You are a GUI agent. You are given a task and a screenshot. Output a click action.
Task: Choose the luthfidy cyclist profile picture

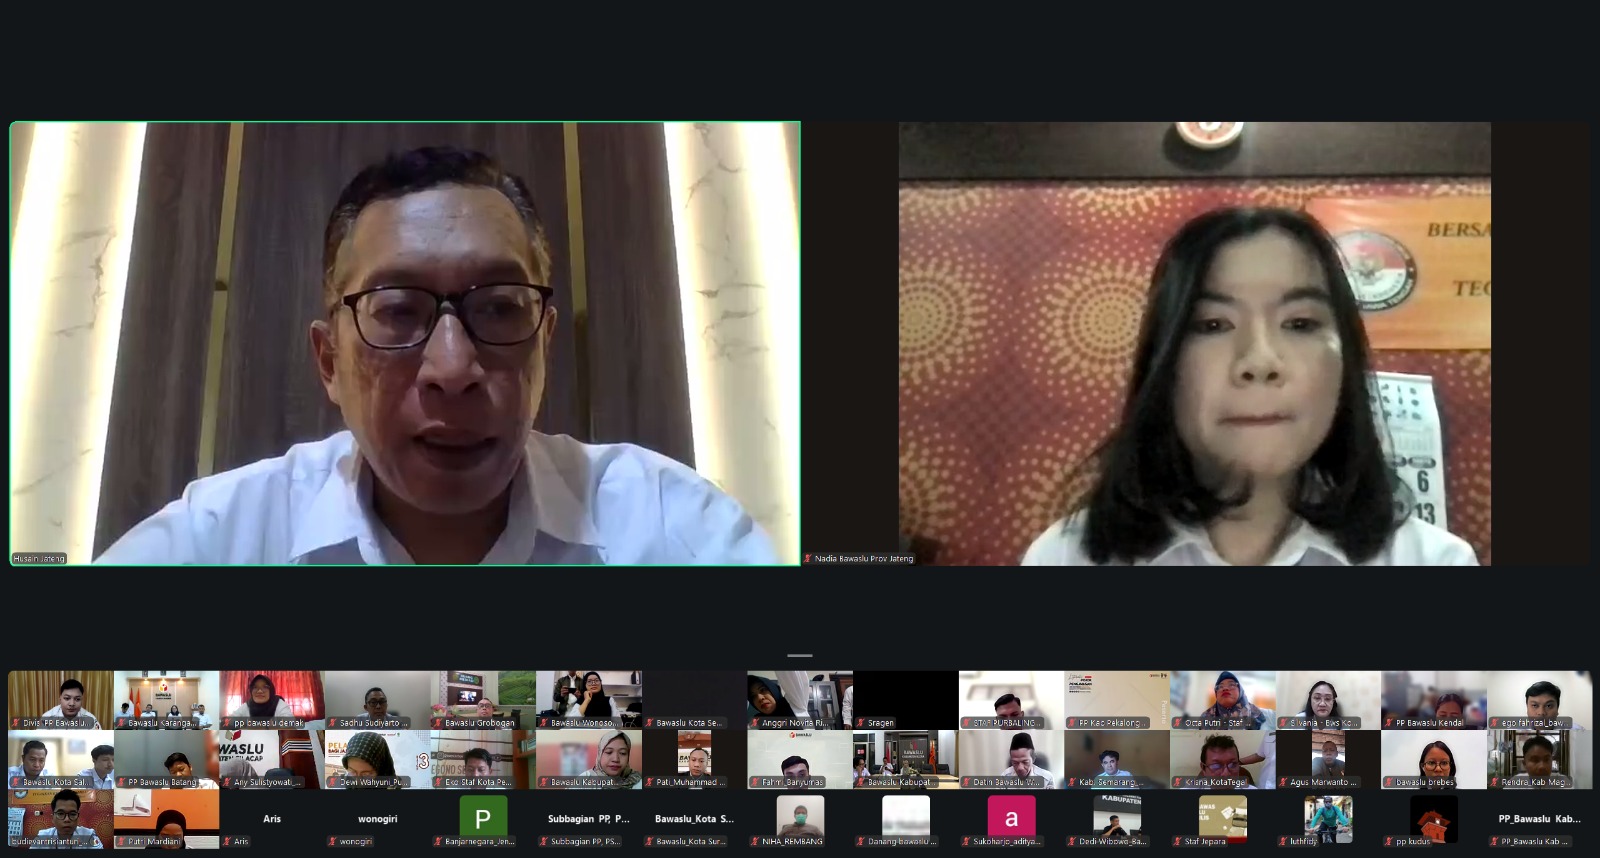1328,817
